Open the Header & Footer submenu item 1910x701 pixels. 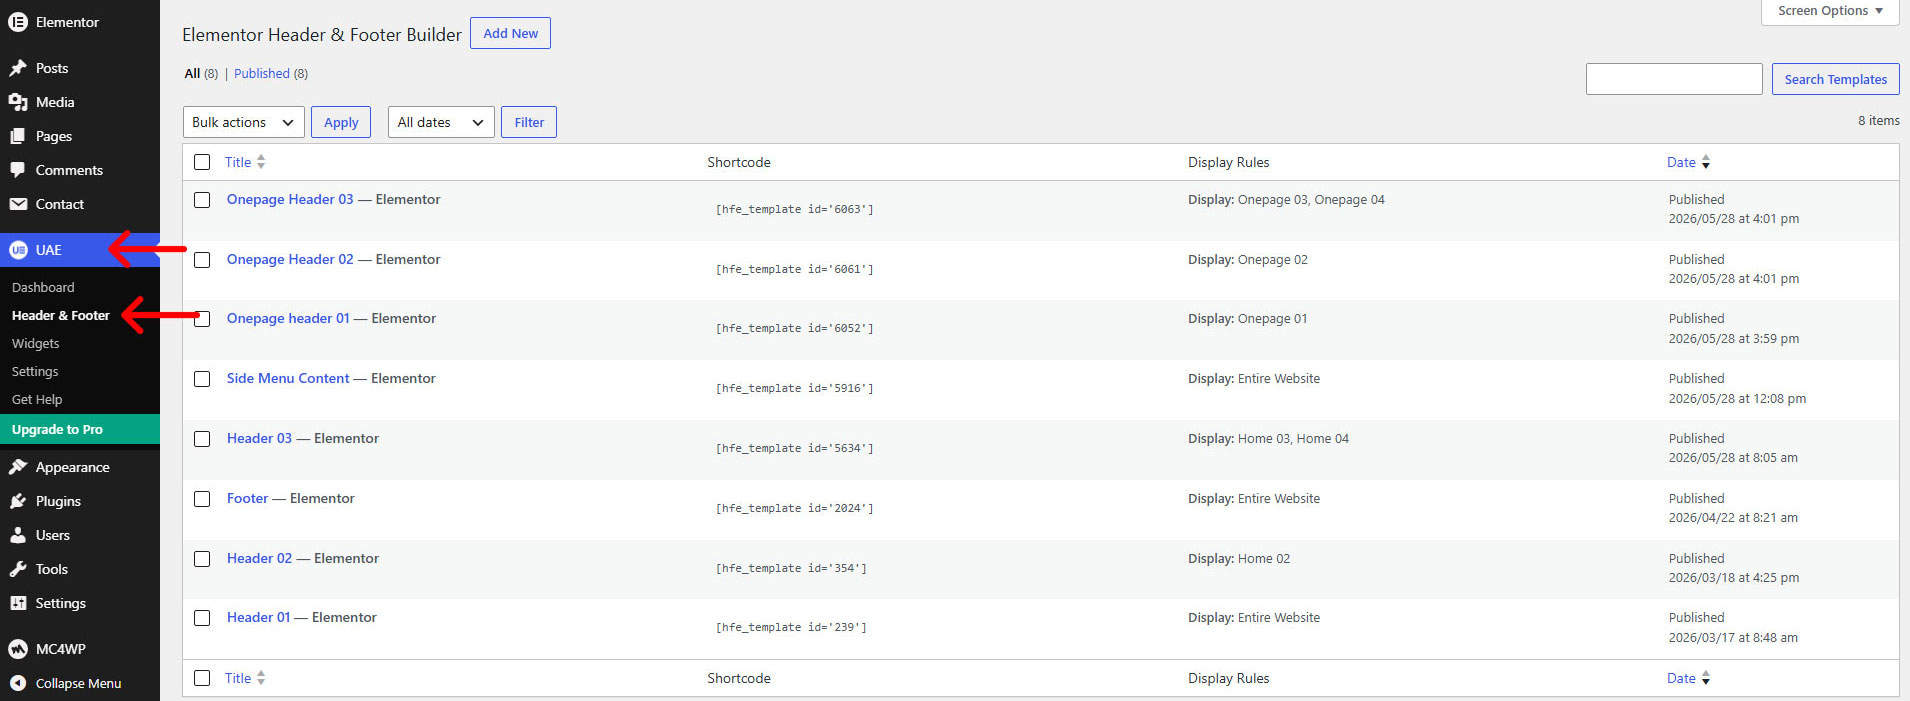click(61, 315)
